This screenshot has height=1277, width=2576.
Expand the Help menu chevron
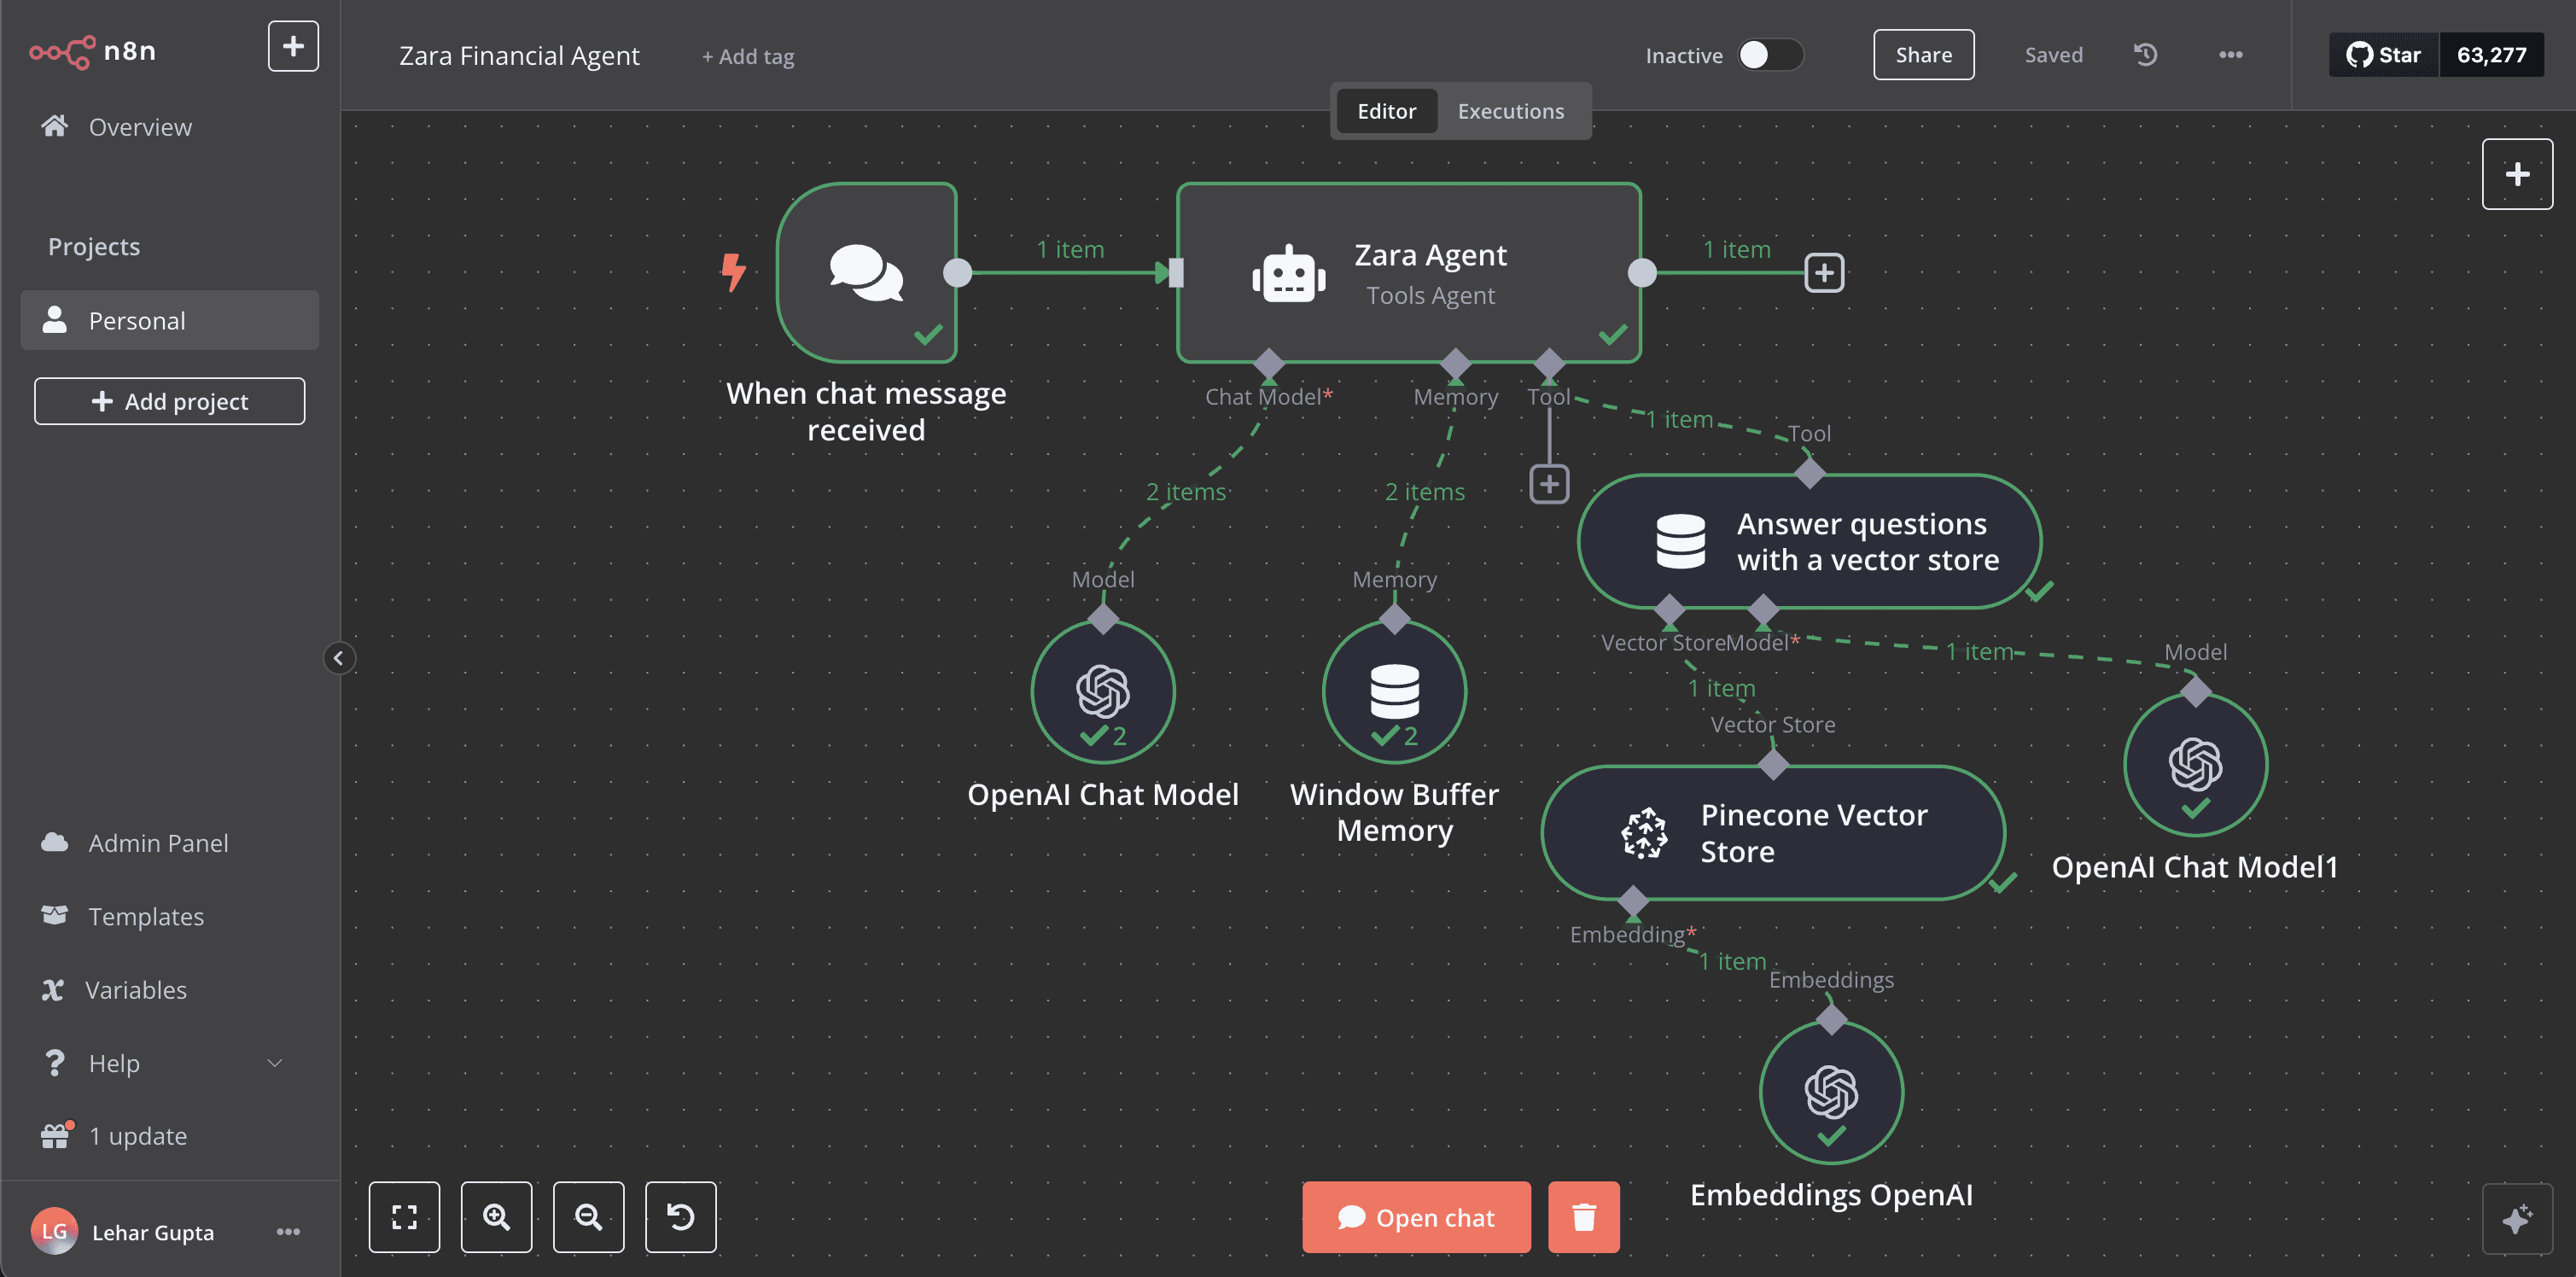(275, 1063)
